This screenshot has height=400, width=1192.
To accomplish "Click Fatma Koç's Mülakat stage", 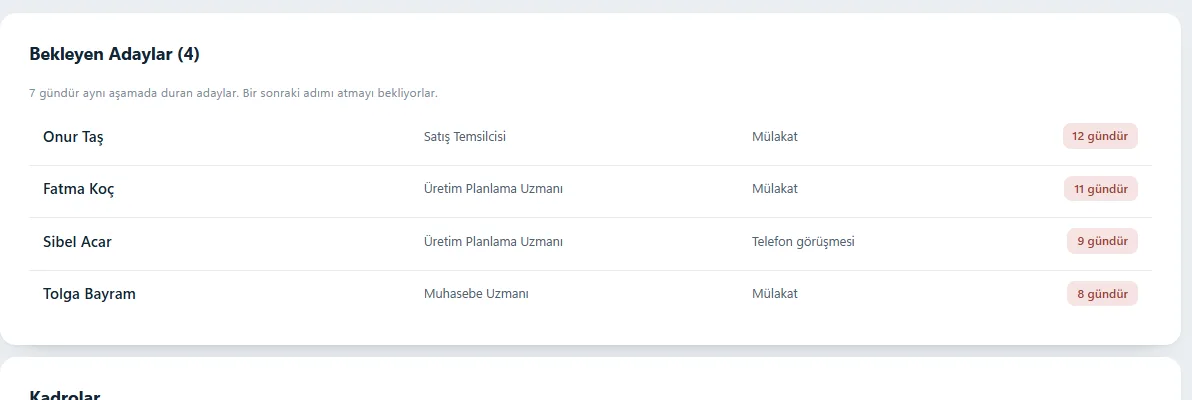I will tap(775, 189).
